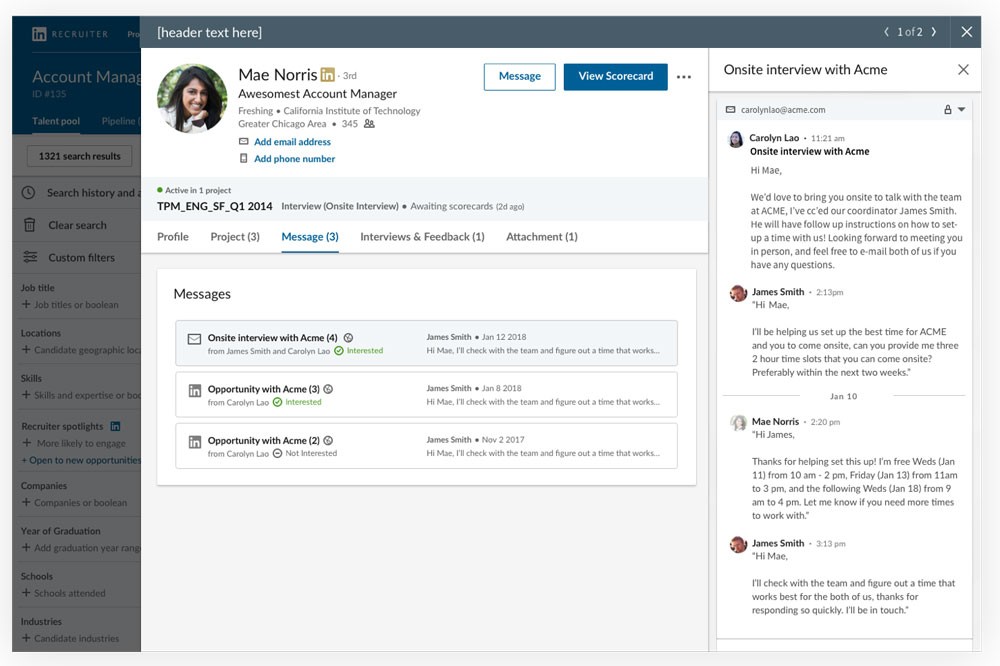Switch to the Interviews & Feedback tab
This screenshot has height=666, width=1000.
coord(422,237)
